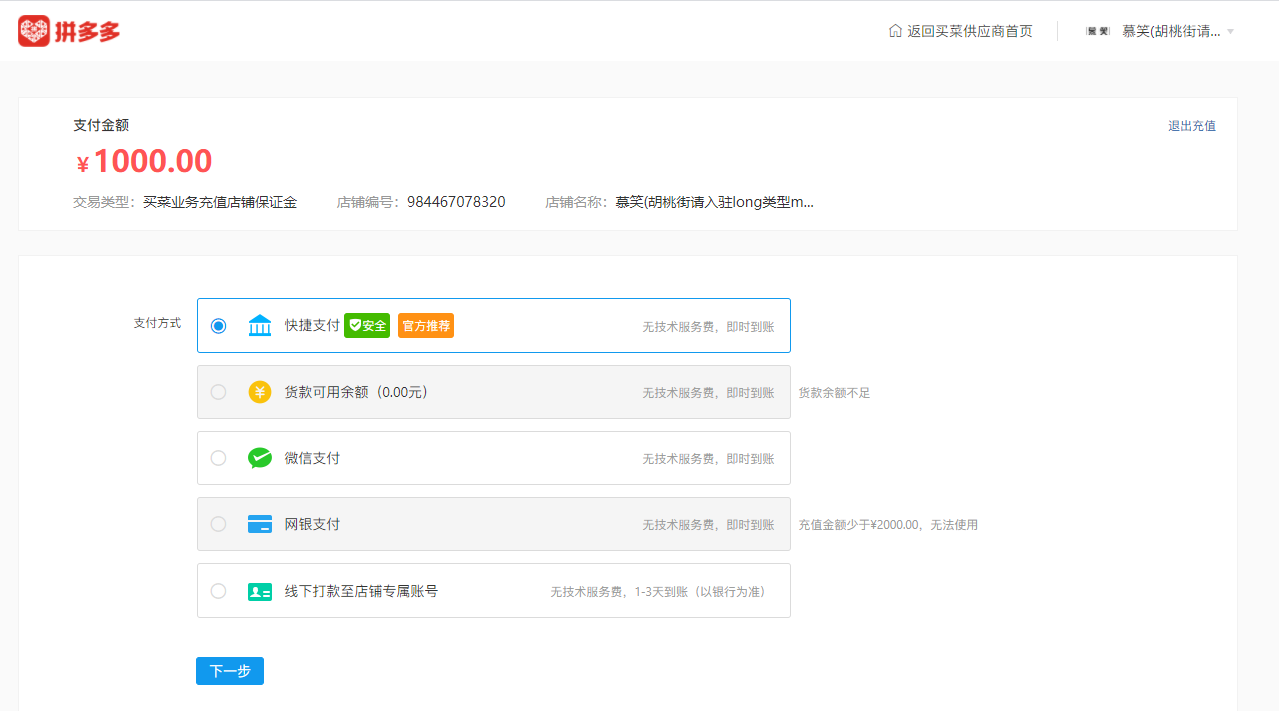Select the 微信支付 radio button
This screenshot has width=1279, height=711.
point(219,458)
